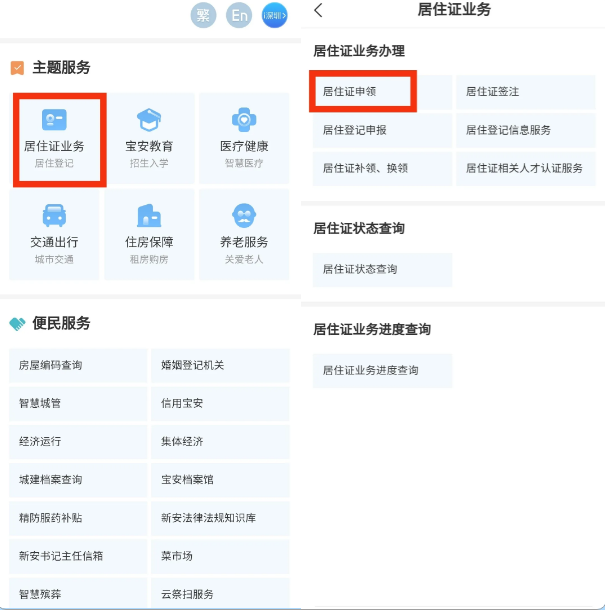This screenshot has width=605, height=610.
Task: Switch language to English with En icon
Action: point(239,15)
